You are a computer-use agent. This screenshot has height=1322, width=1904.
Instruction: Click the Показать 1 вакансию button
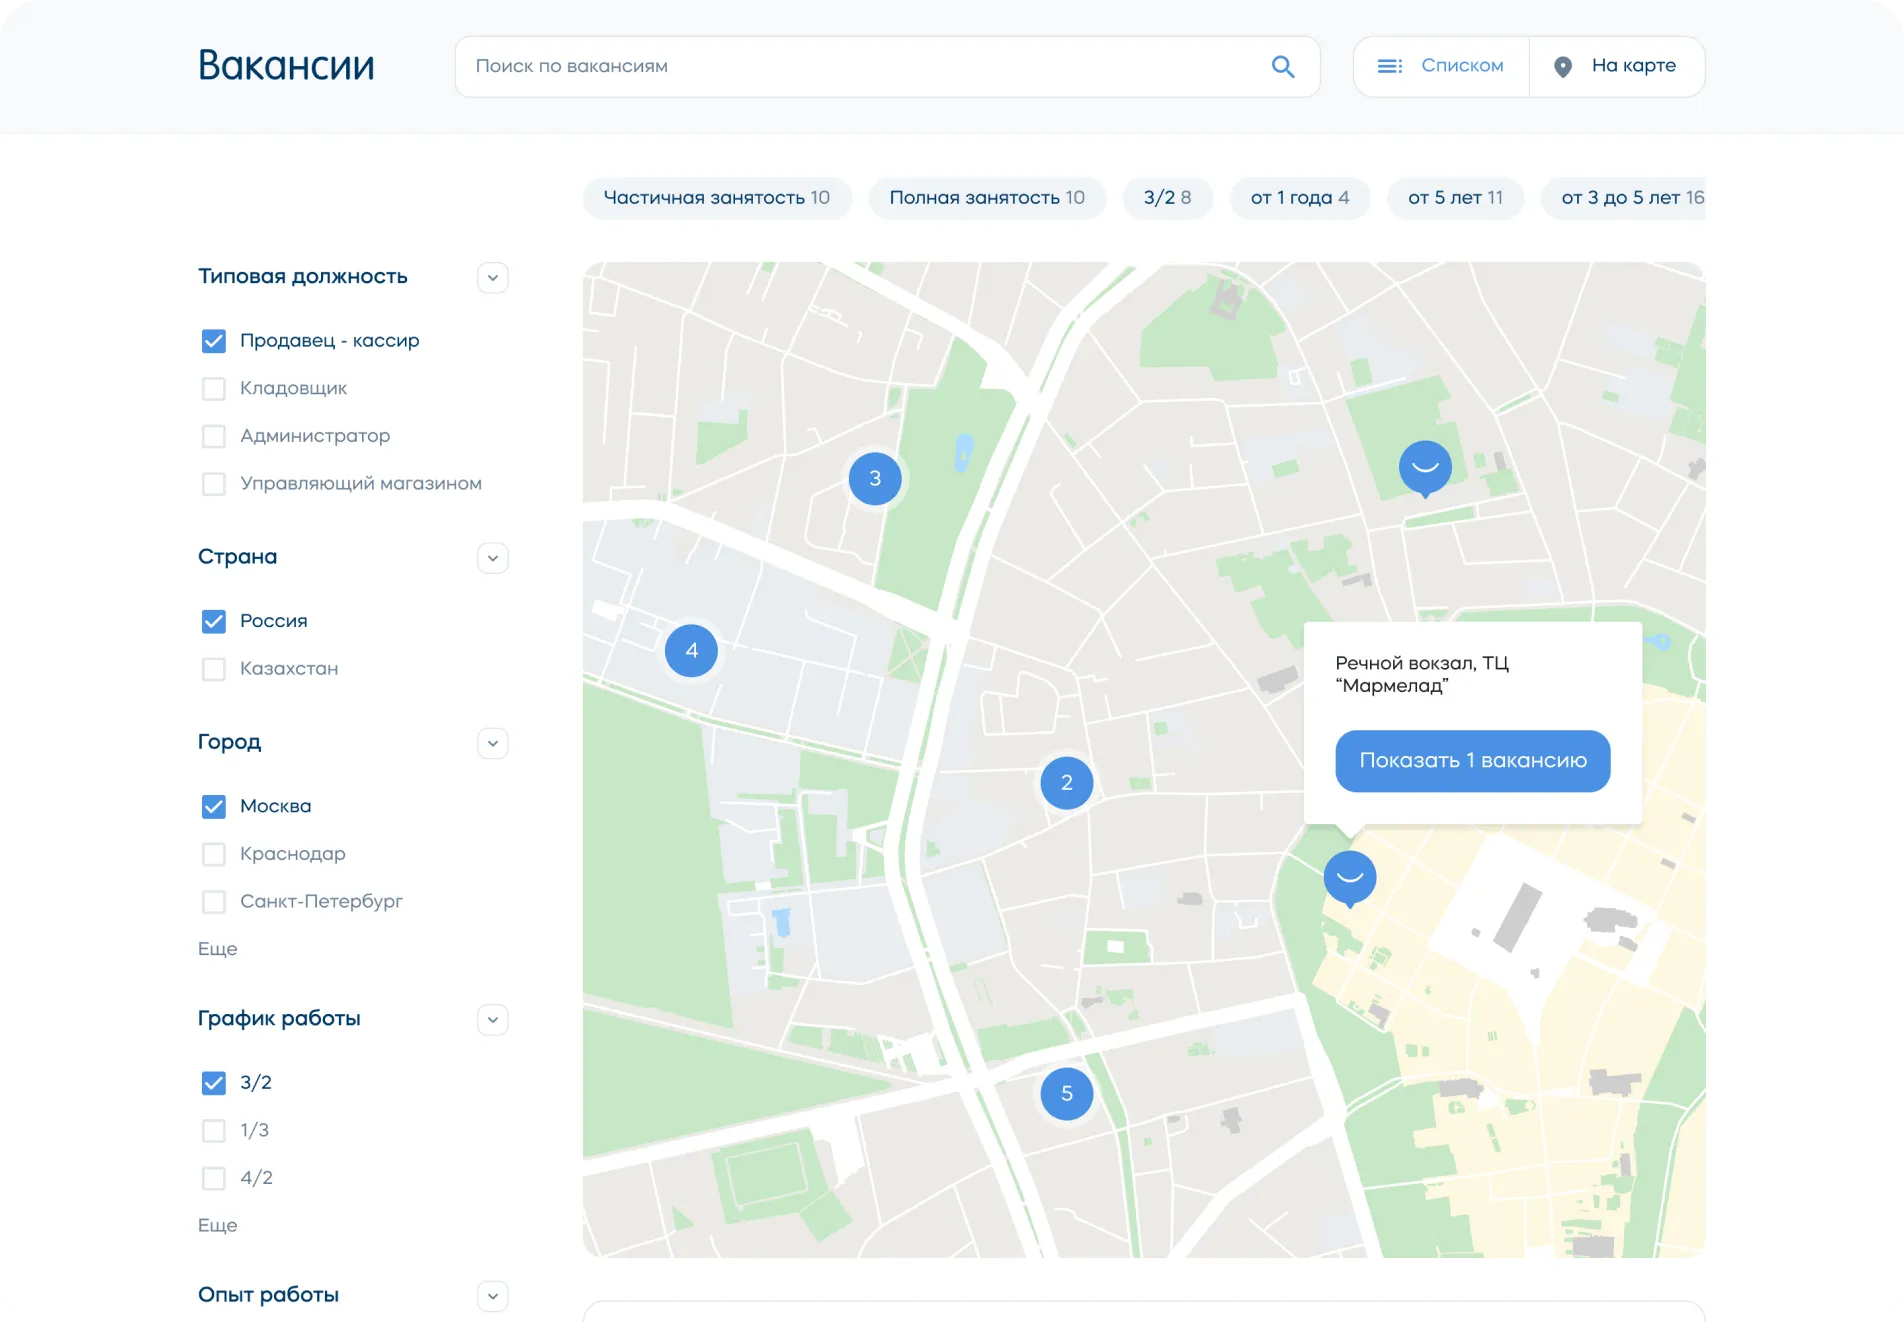click(x=1473, y=761)
